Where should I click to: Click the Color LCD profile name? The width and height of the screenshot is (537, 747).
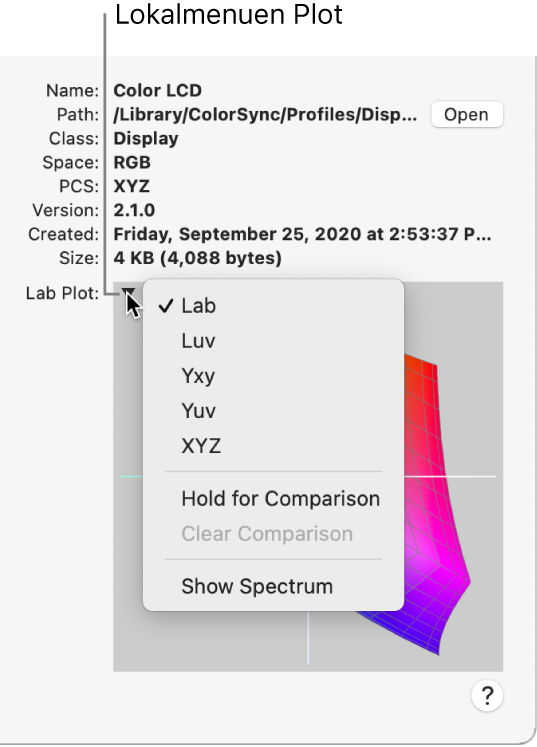157,91
